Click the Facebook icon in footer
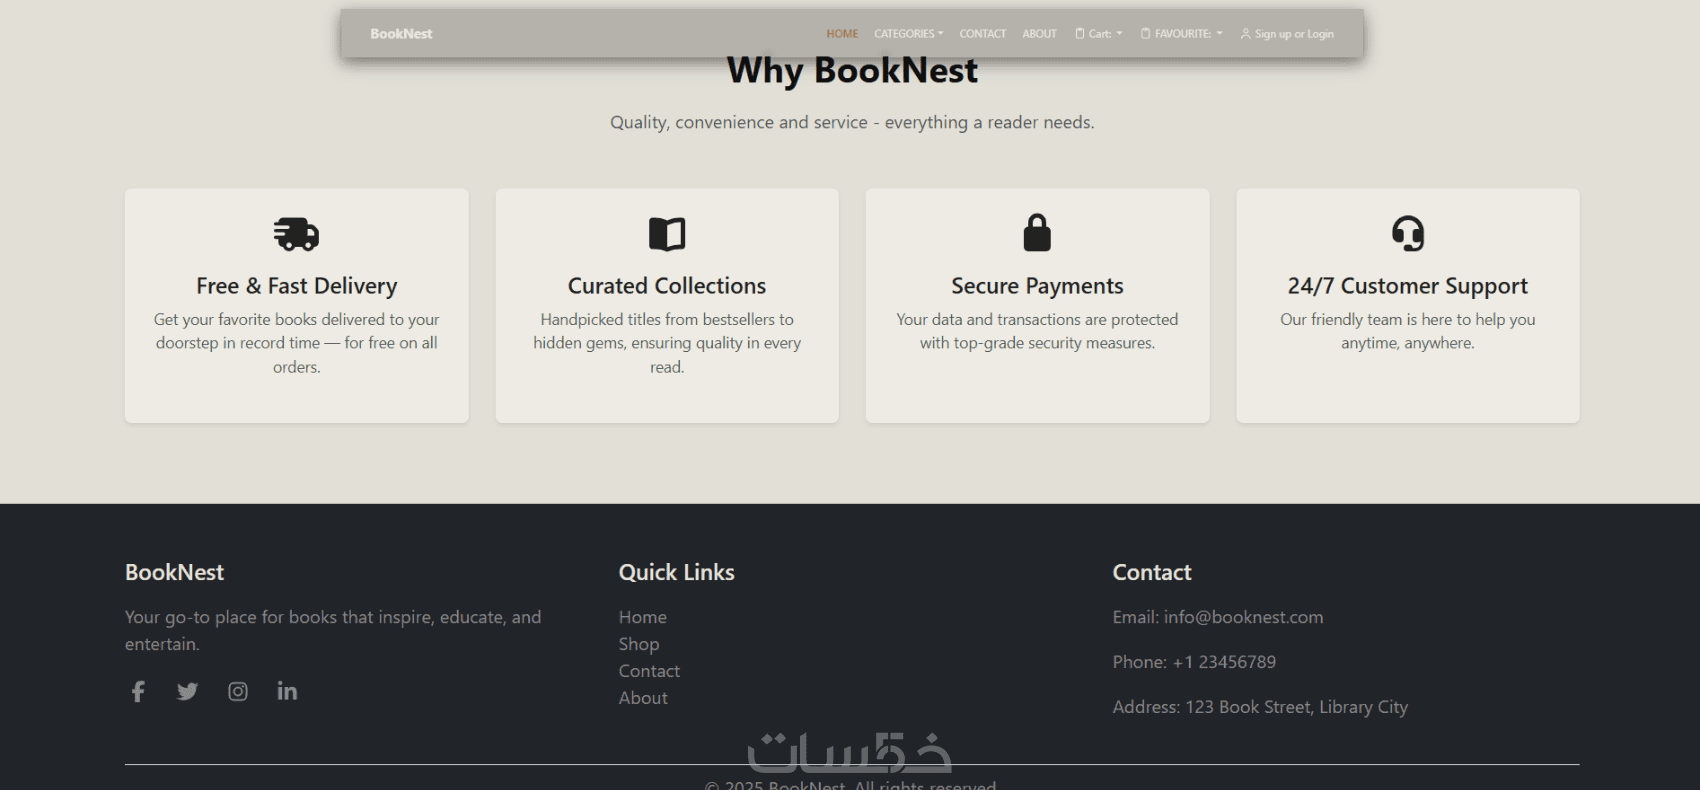 coord(138,692)
